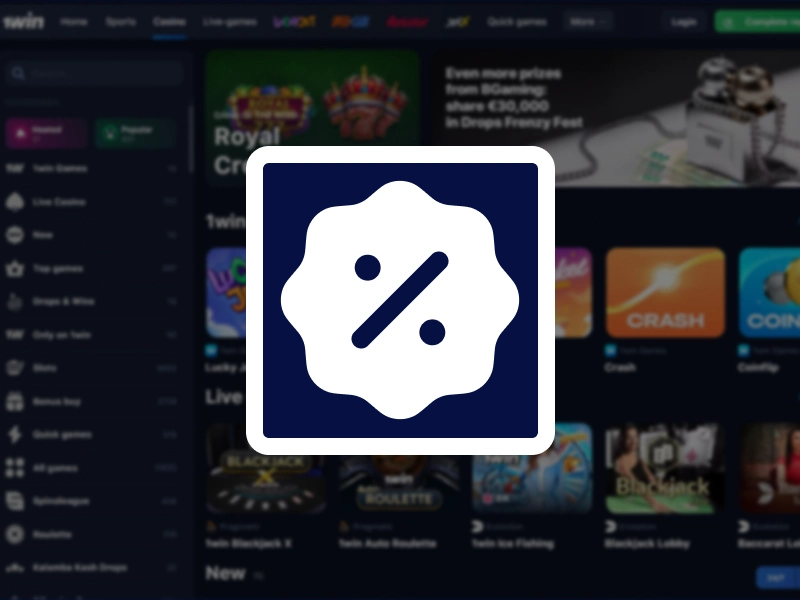Click the Login button

click(x=685, y=21)
